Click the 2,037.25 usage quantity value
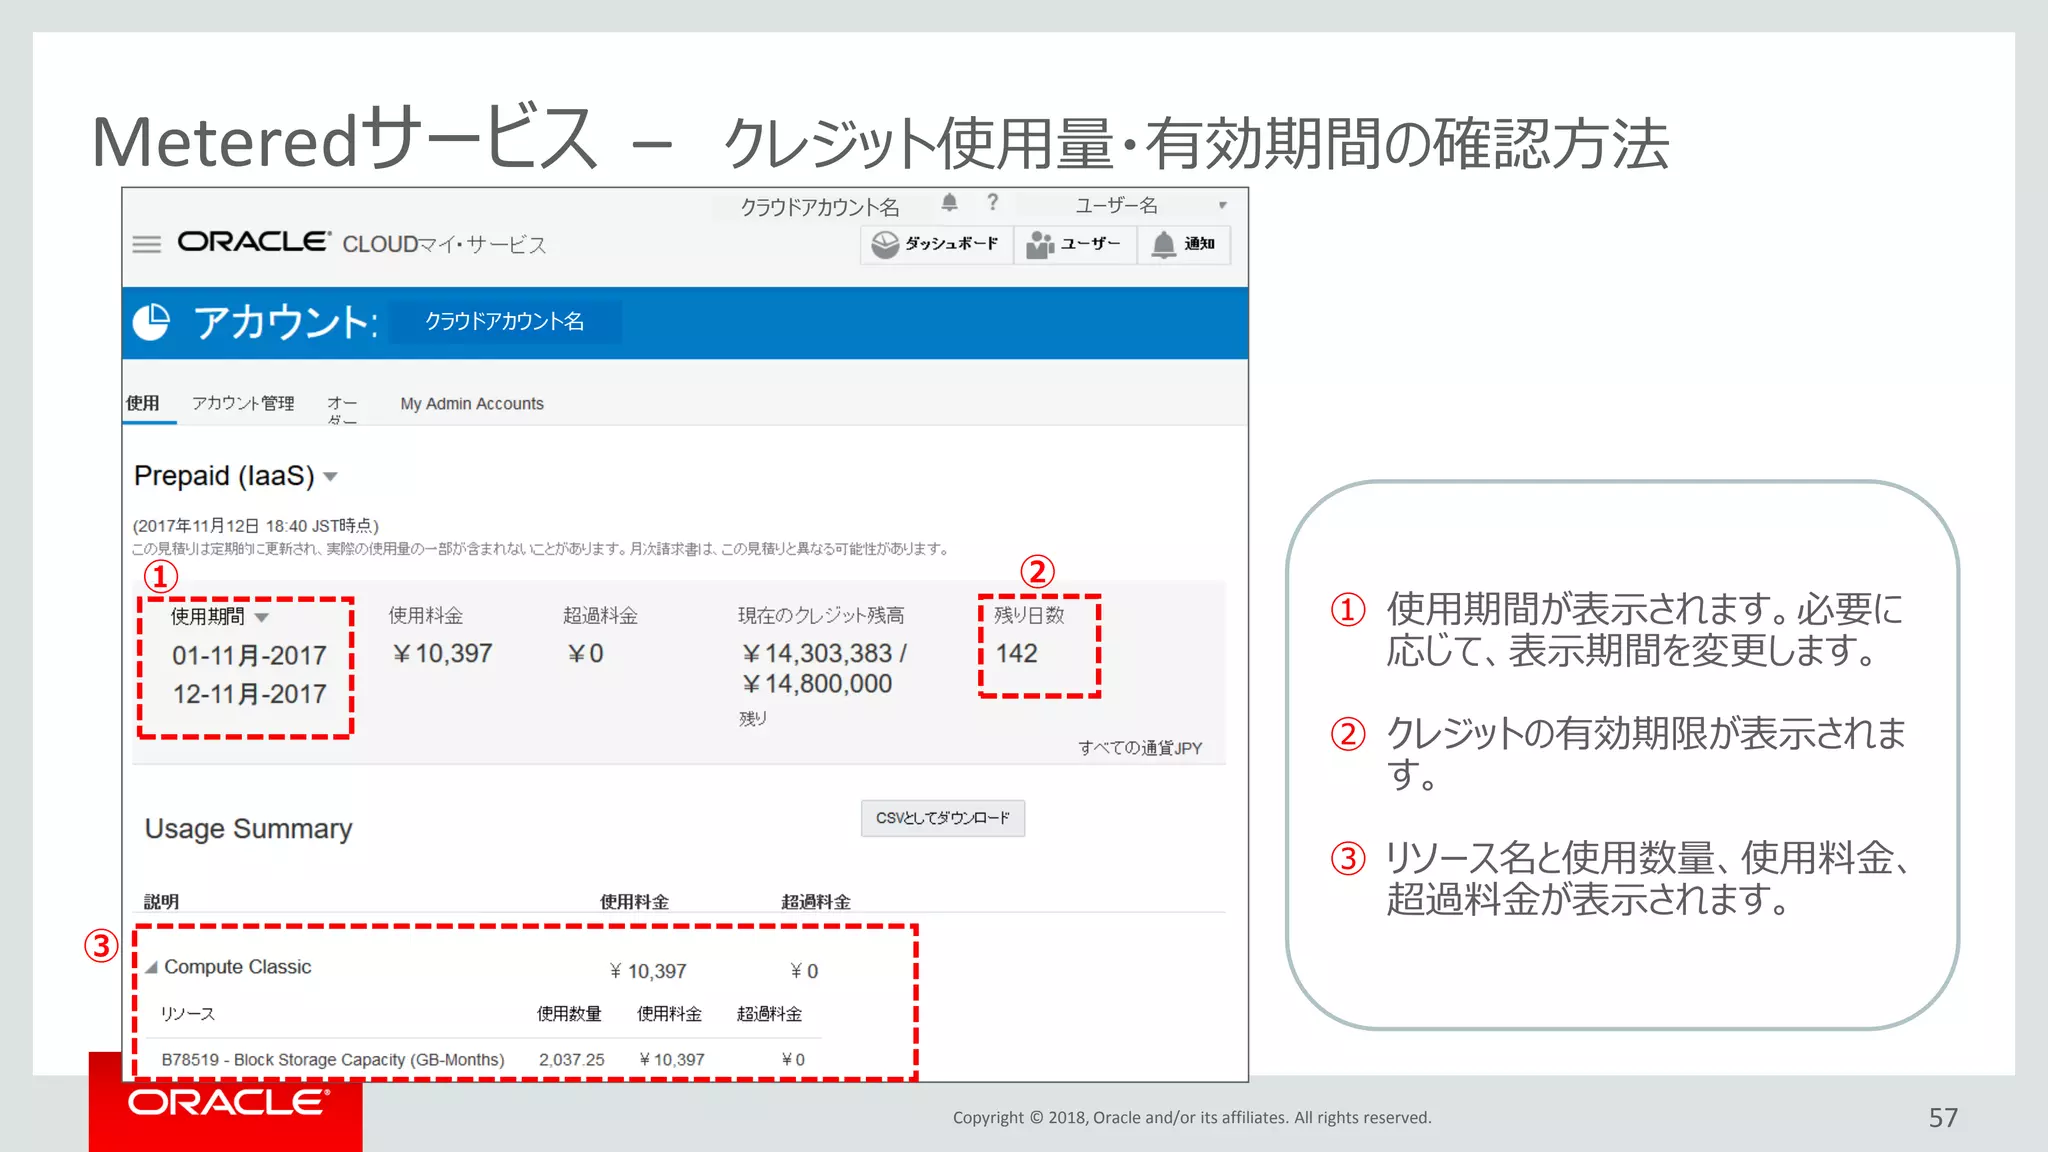Image resolution: width=2048 pixels, height=1152 pixels. click(571, 1060)
